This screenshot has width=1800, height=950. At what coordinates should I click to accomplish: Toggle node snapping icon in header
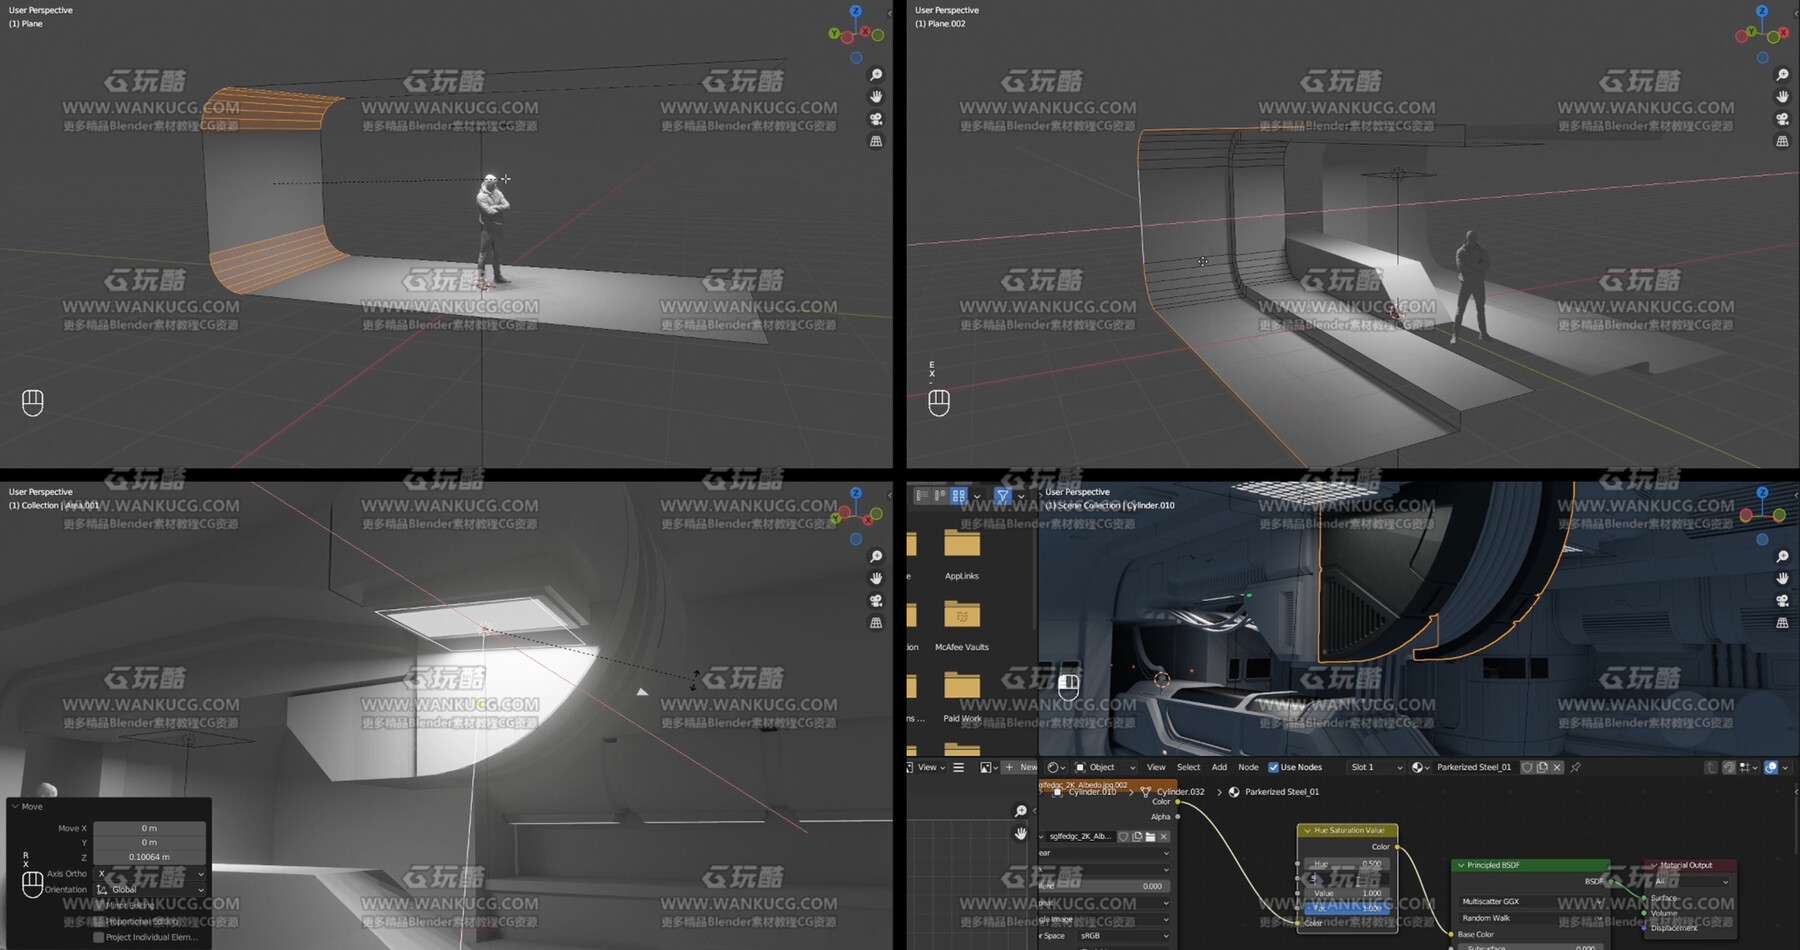(1729, 768)
